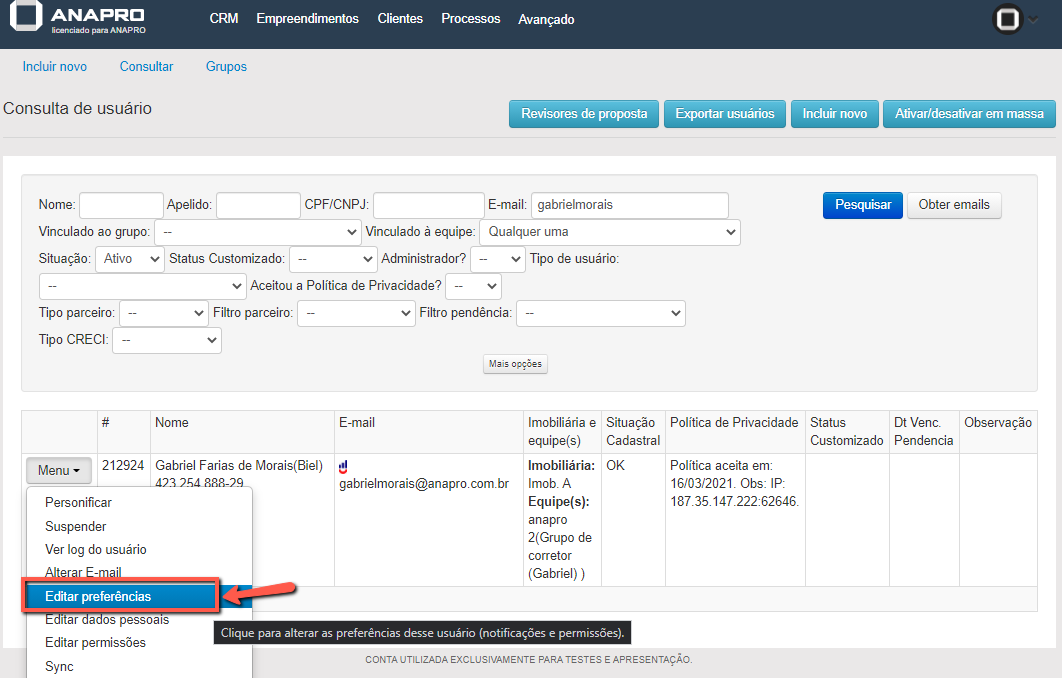
Task: Open the Grupos link
Action: (x=226, y=67)
